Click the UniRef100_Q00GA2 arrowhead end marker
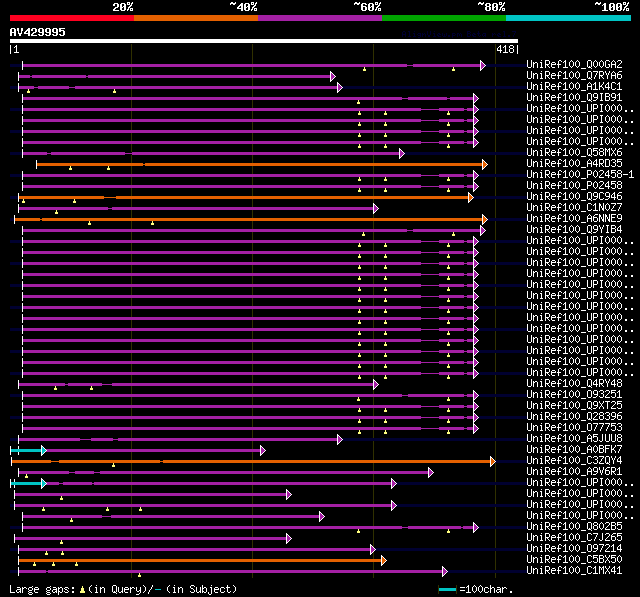 [483, 65]
